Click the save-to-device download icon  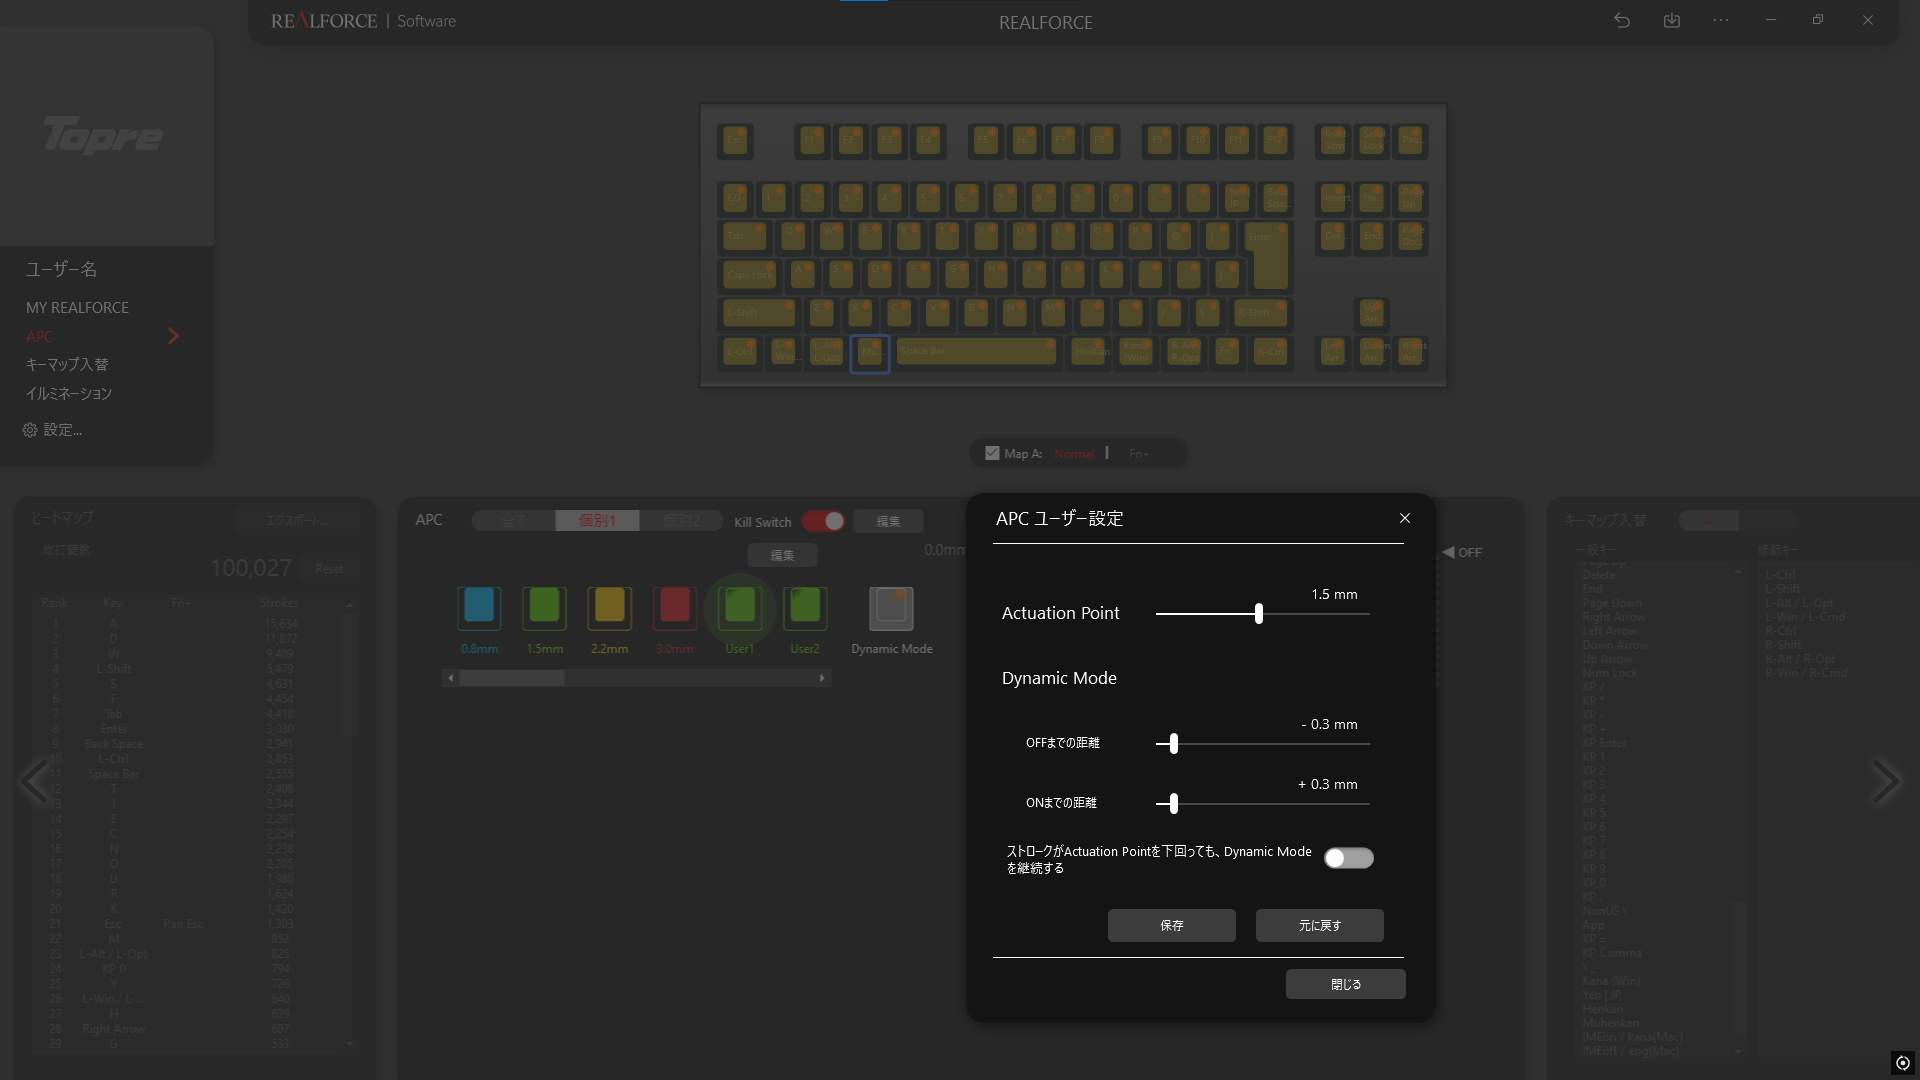click(x=1671, y=21)
